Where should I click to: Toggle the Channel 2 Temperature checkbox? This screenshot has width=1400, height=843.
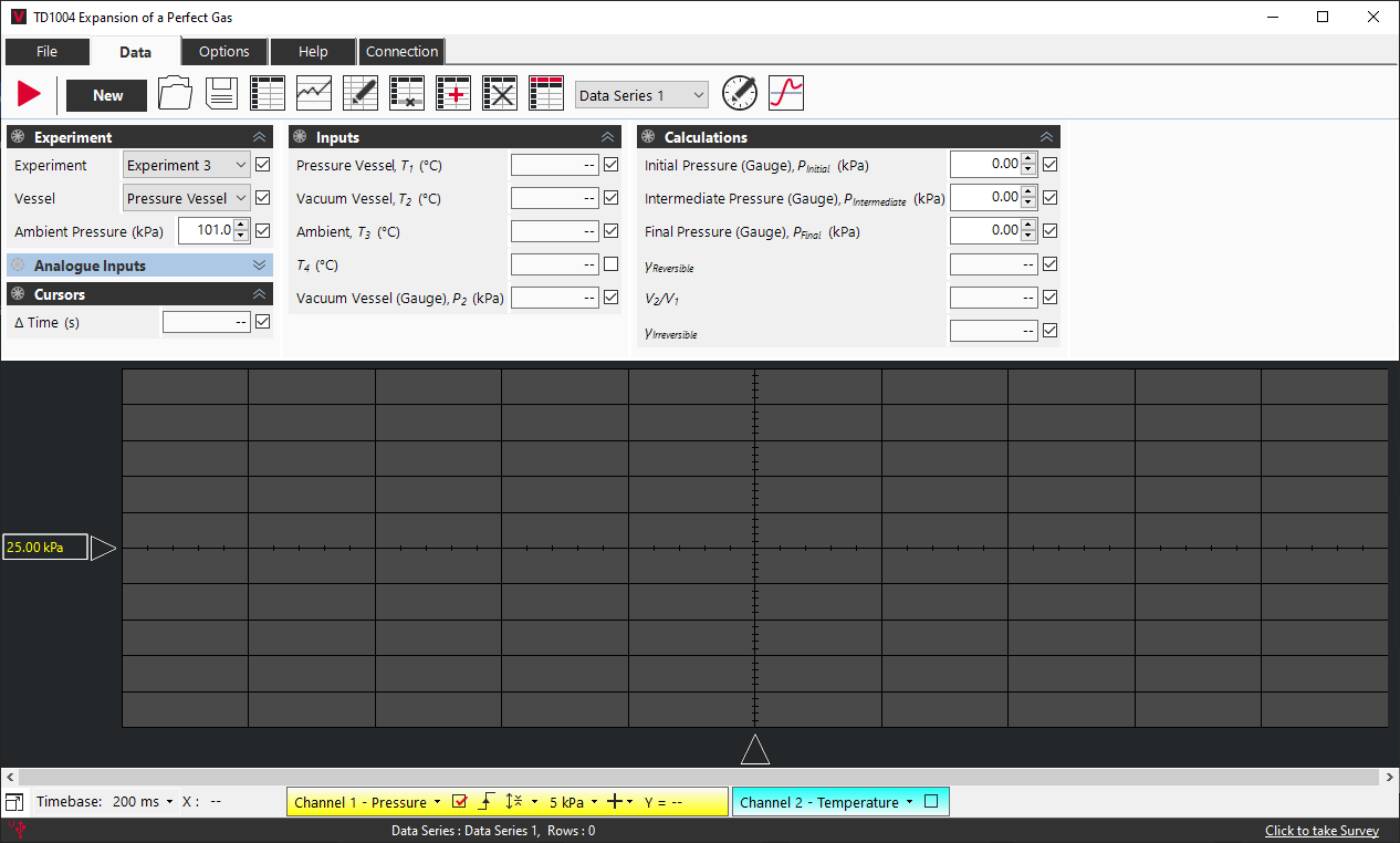pyautogui.click(x=931, y=801)
